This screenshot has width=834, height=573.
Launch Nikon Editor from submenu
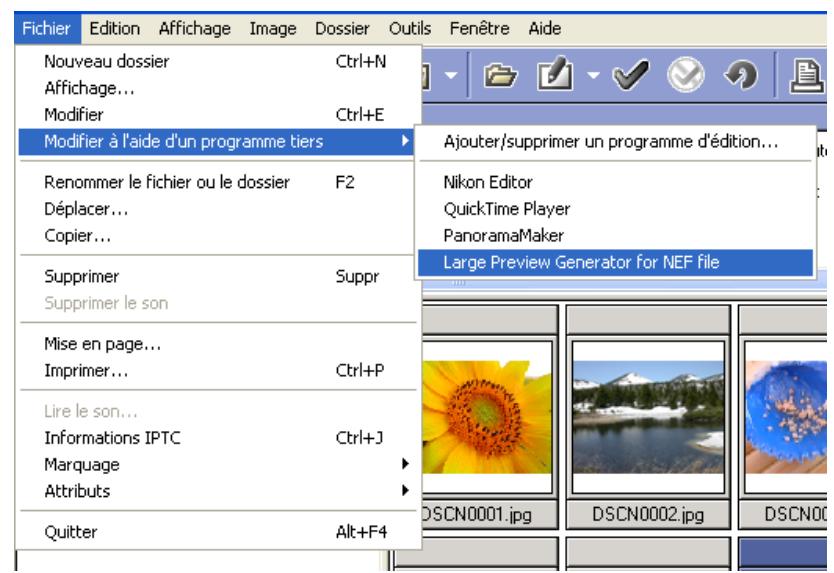pos(616,182)
